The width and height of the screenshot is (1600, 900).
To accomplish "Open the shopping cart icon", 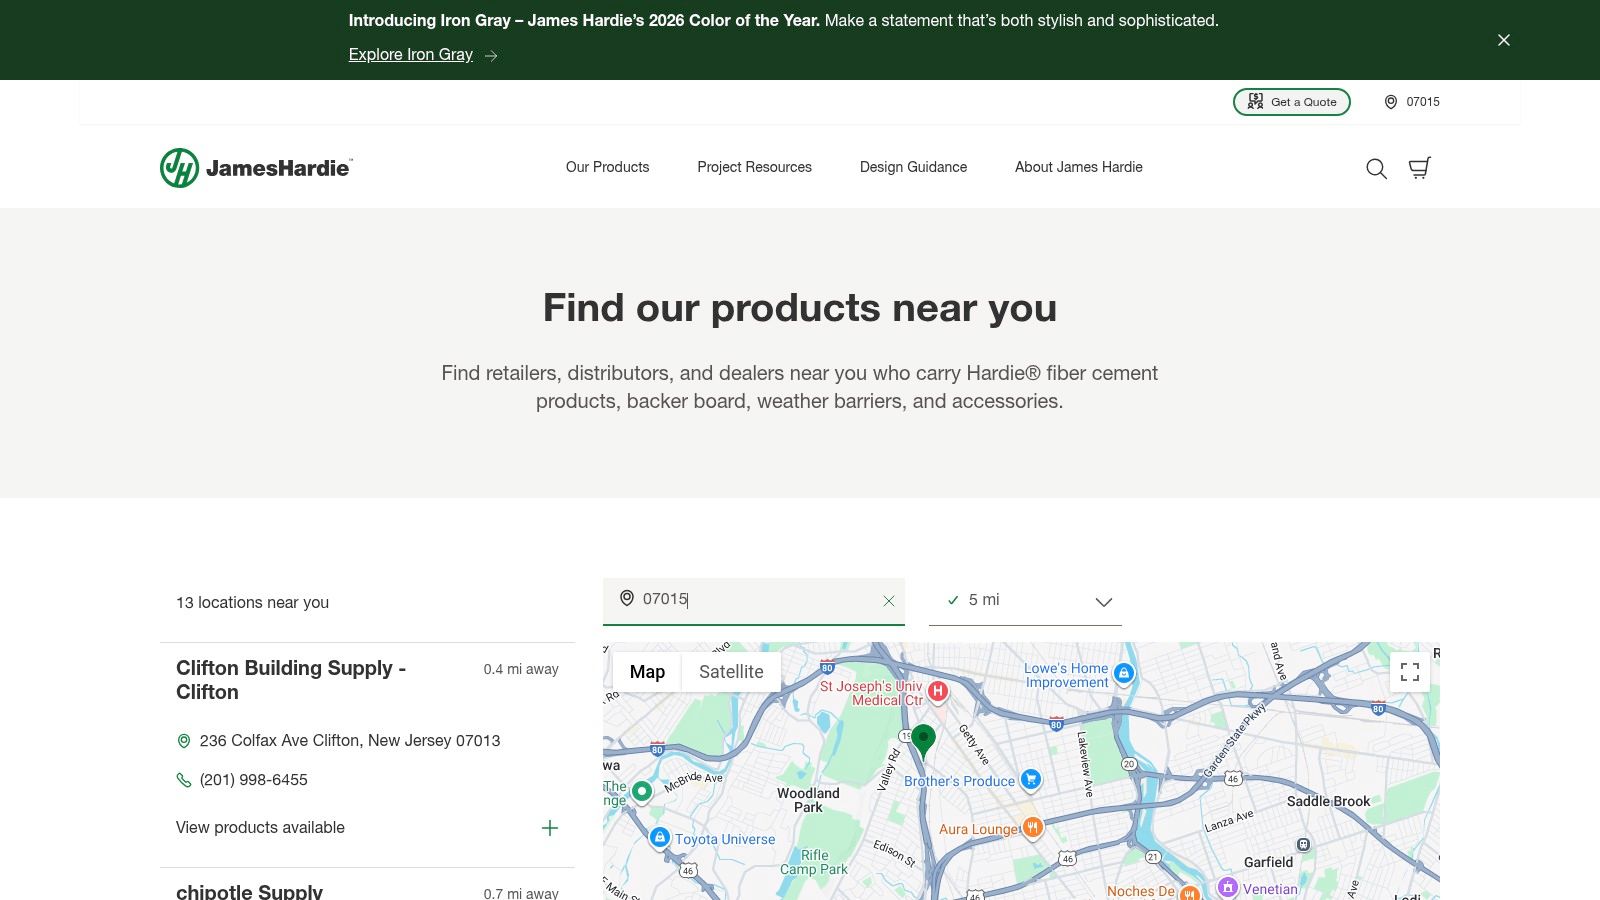I will [1419, 168].
